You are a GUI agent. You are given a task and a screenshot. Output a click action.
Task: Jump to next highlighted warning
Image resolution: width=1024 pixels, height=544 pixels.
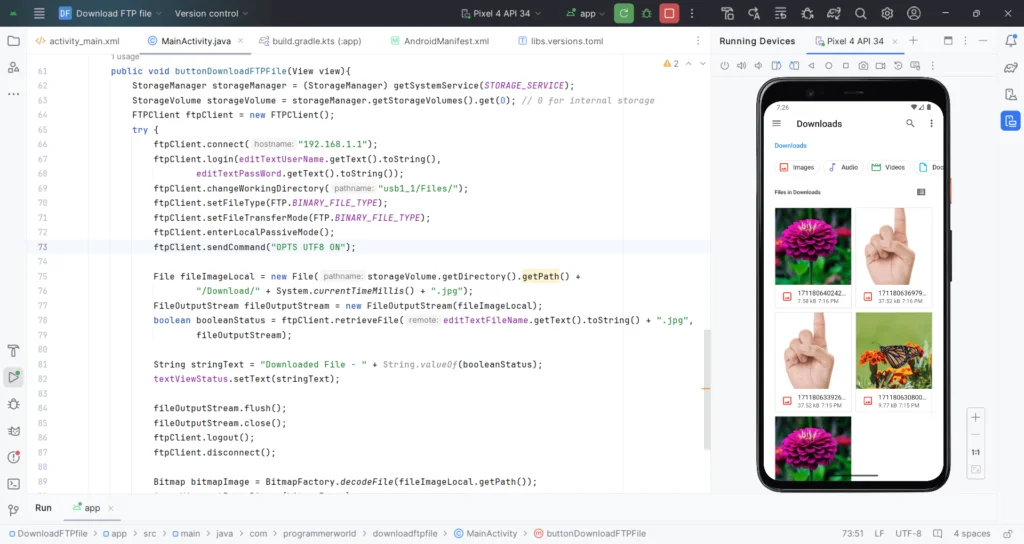coord(703,63)
